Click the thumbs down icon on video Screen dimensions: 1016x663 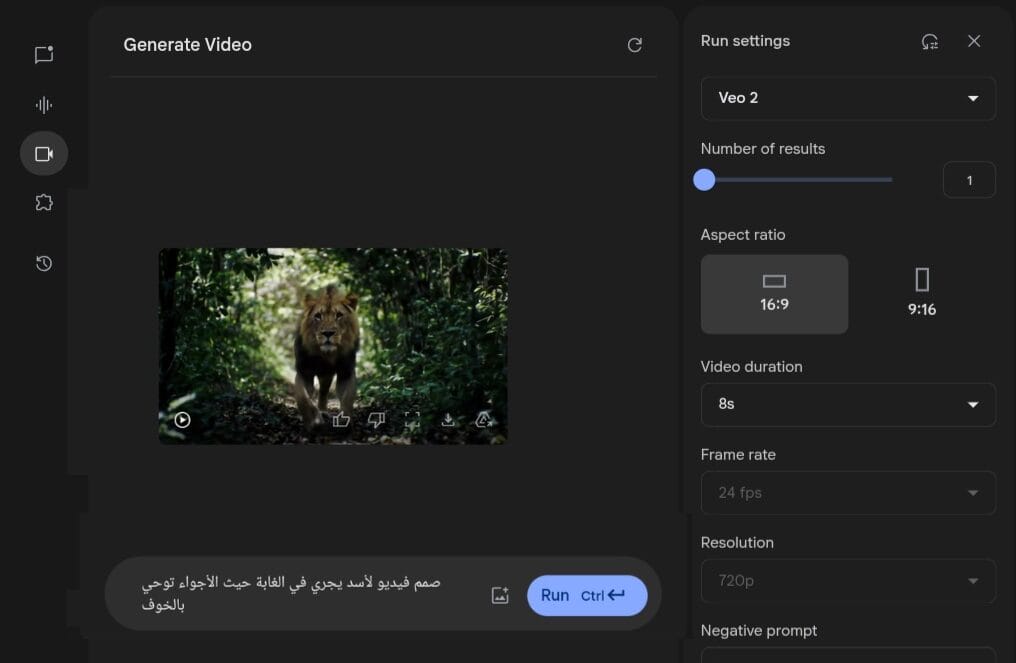coord(377,420)
